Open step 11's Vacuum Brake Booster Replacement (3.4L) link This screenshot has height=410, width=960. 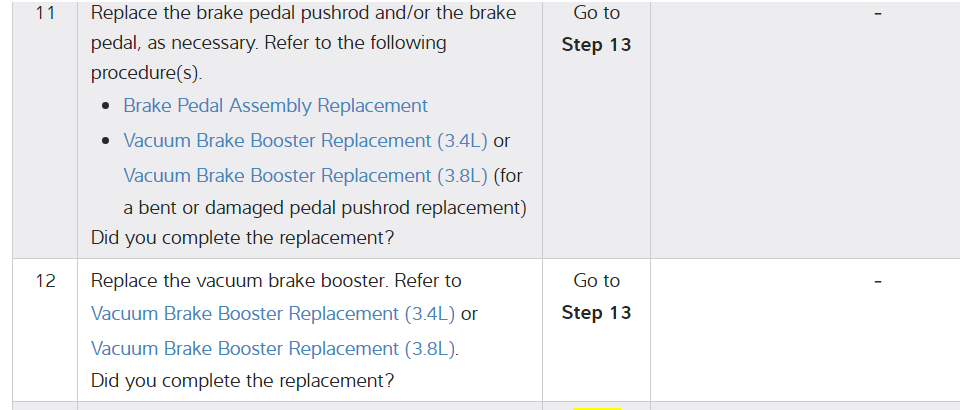(x=306, y=141)
